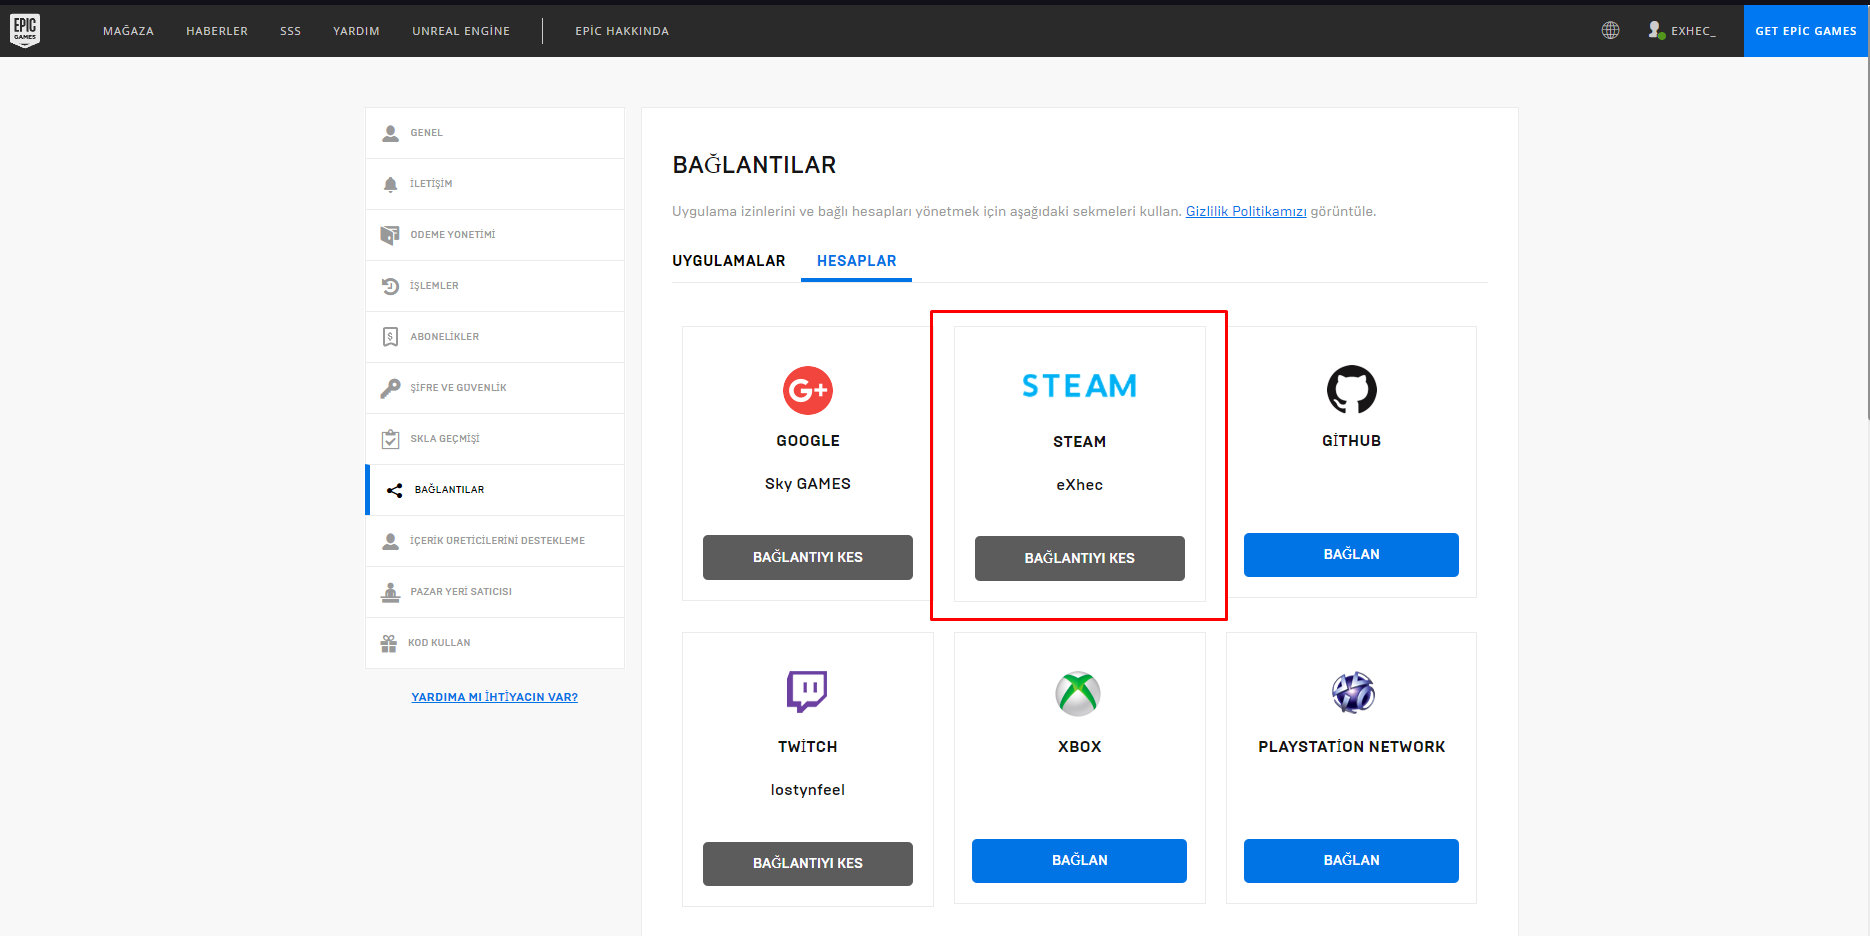Click the Abonelikler receipt icon
The image size is (1870, 936).
(x=390, y=337)
